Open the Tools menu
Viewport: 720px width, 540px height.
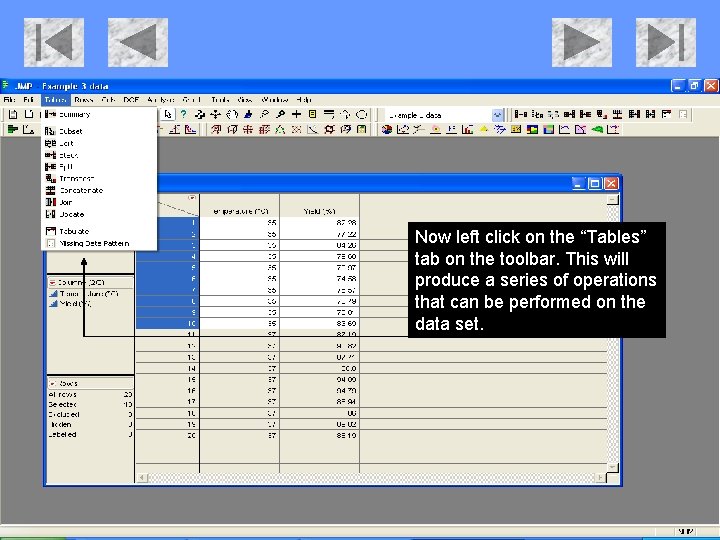220,100
